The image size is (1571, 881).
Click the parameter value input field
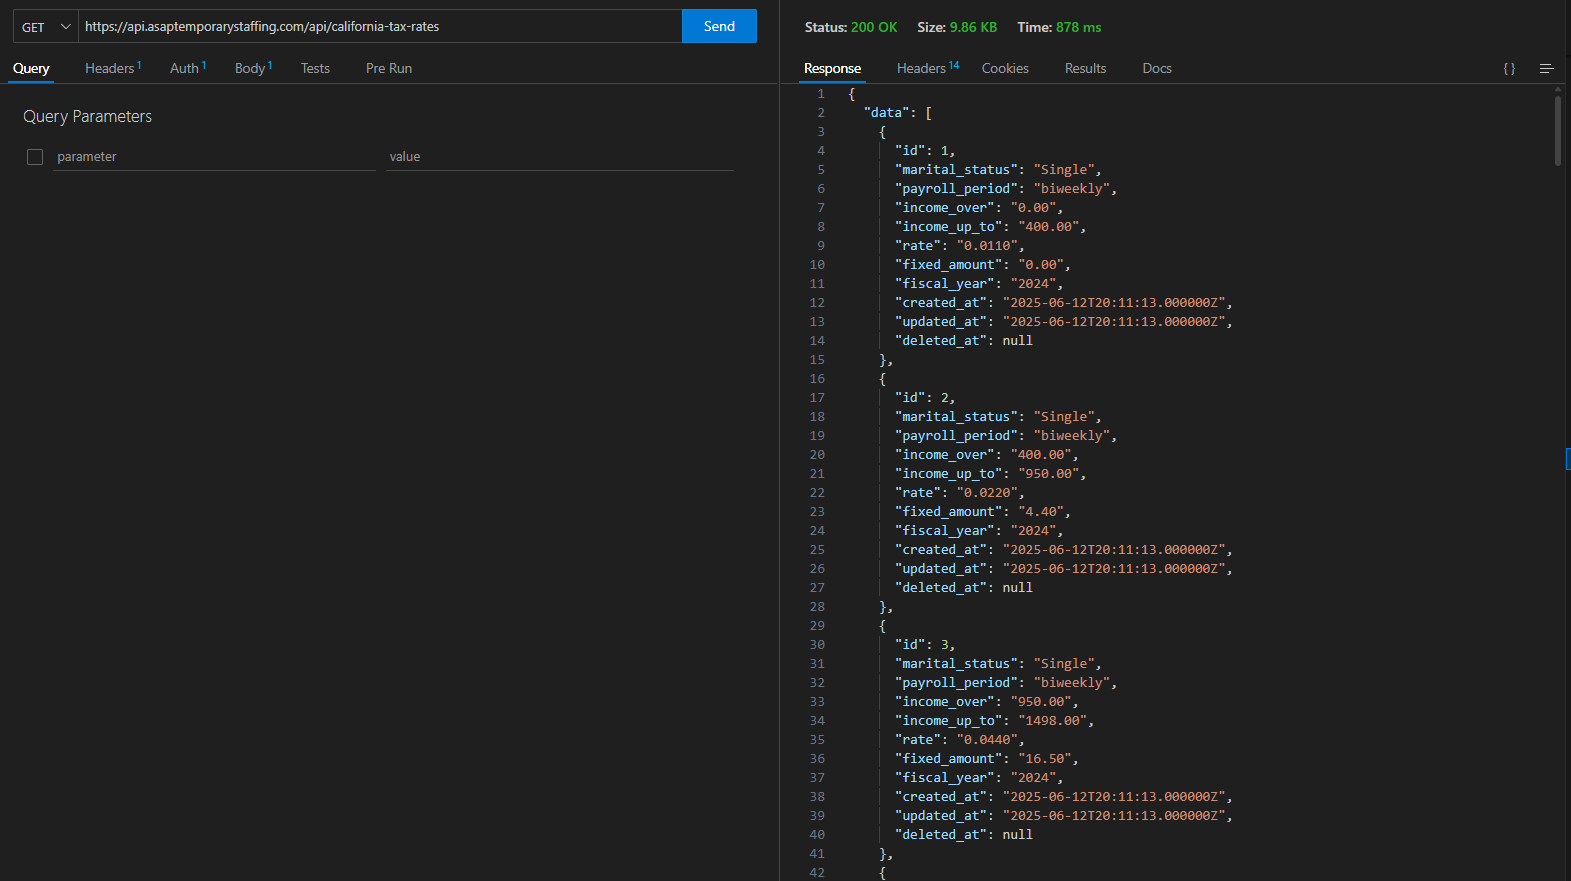560,157
